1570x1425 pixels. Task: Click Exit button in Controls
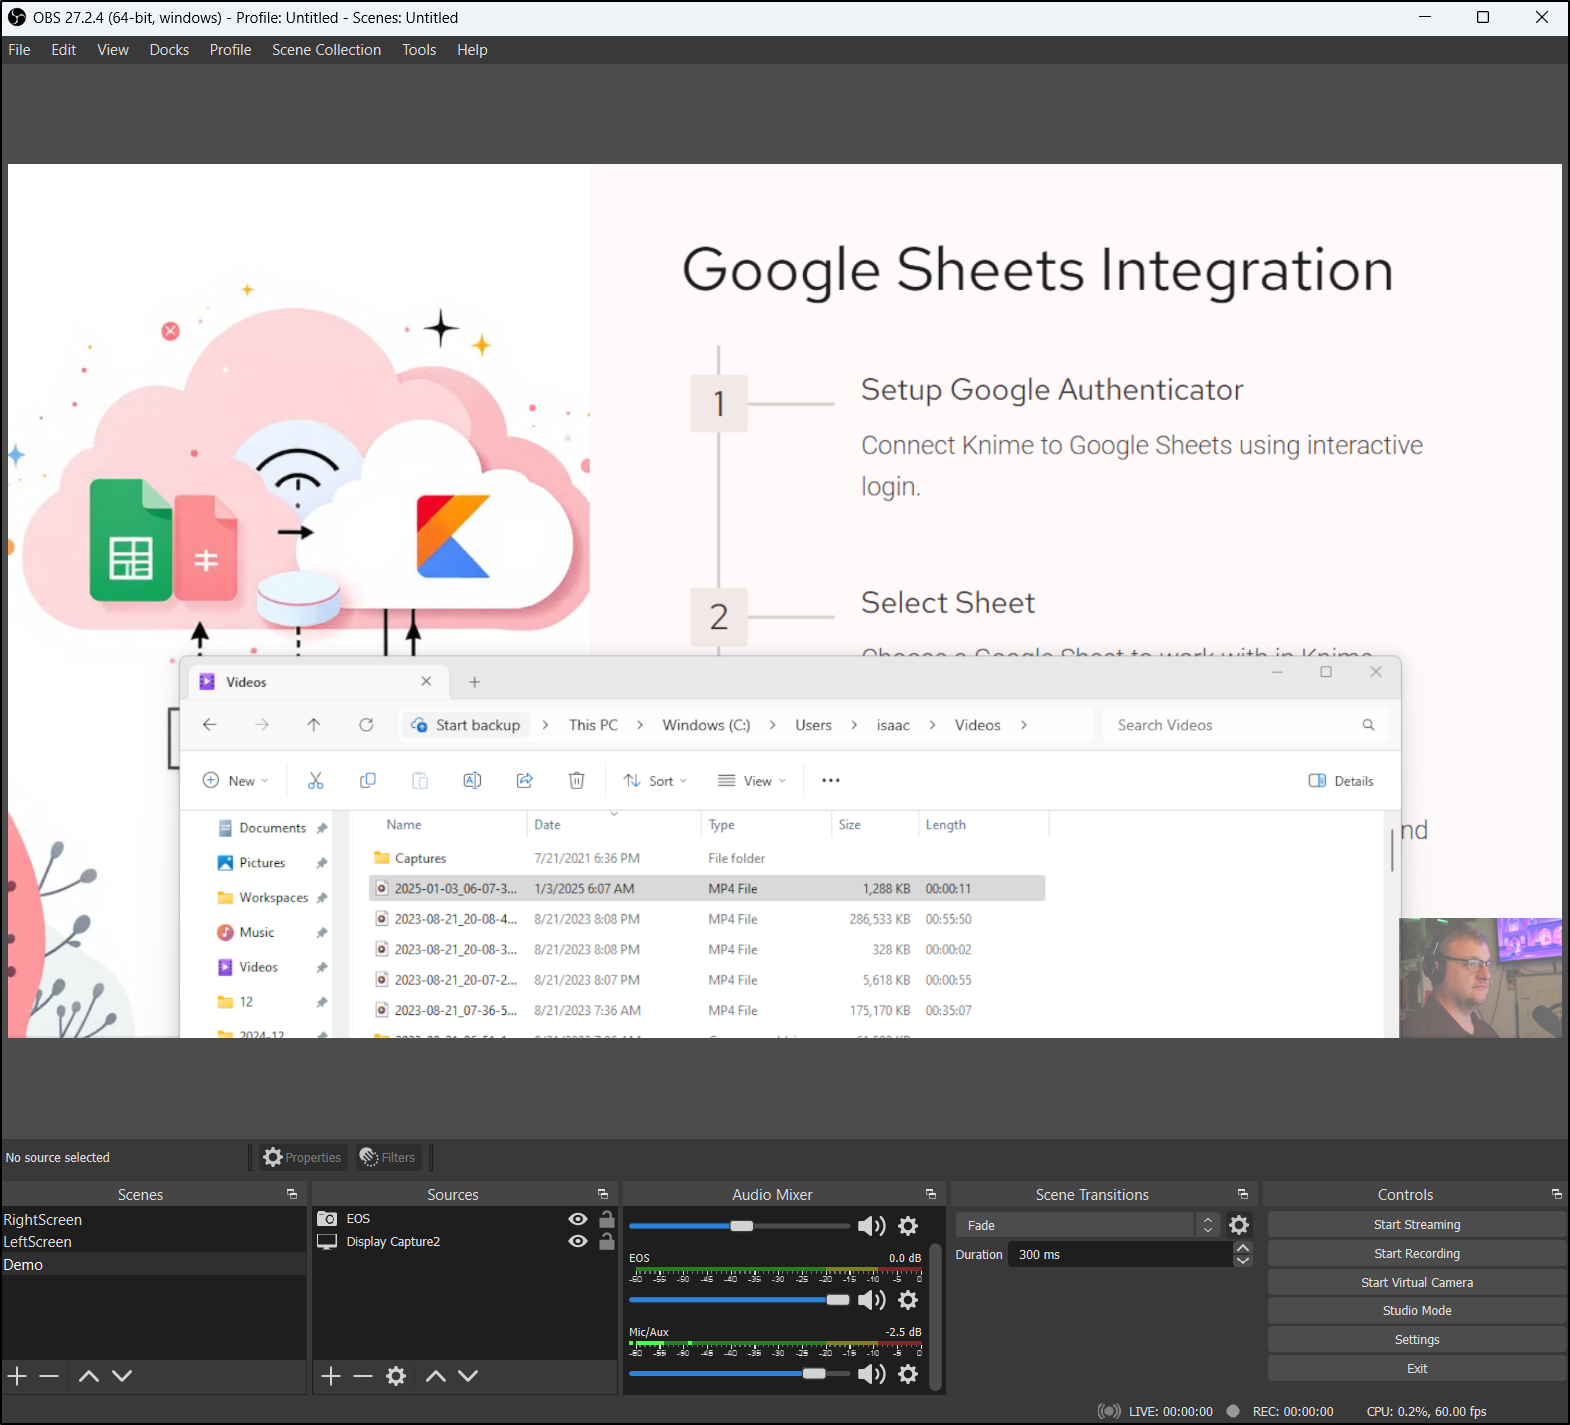click(x=1417, y=1369)
